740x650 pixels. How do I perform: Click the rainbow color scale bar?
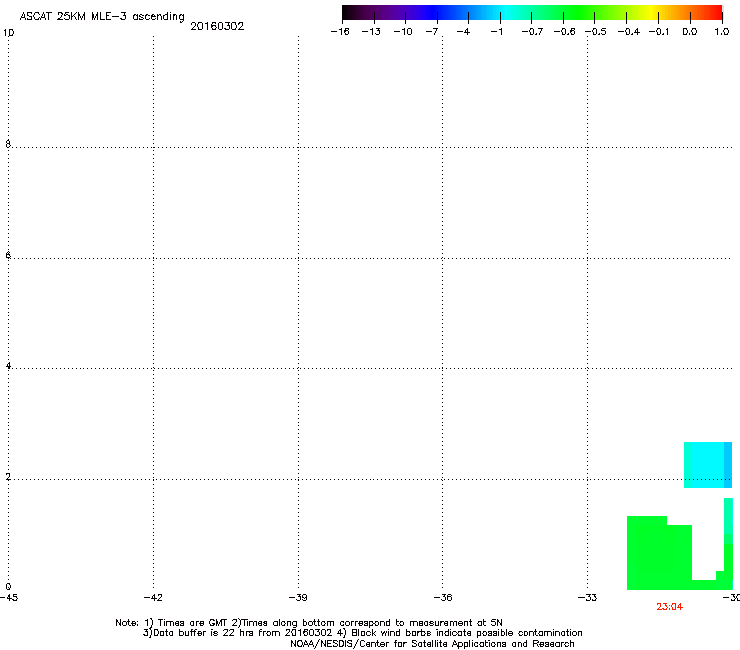tap(532, 12)
